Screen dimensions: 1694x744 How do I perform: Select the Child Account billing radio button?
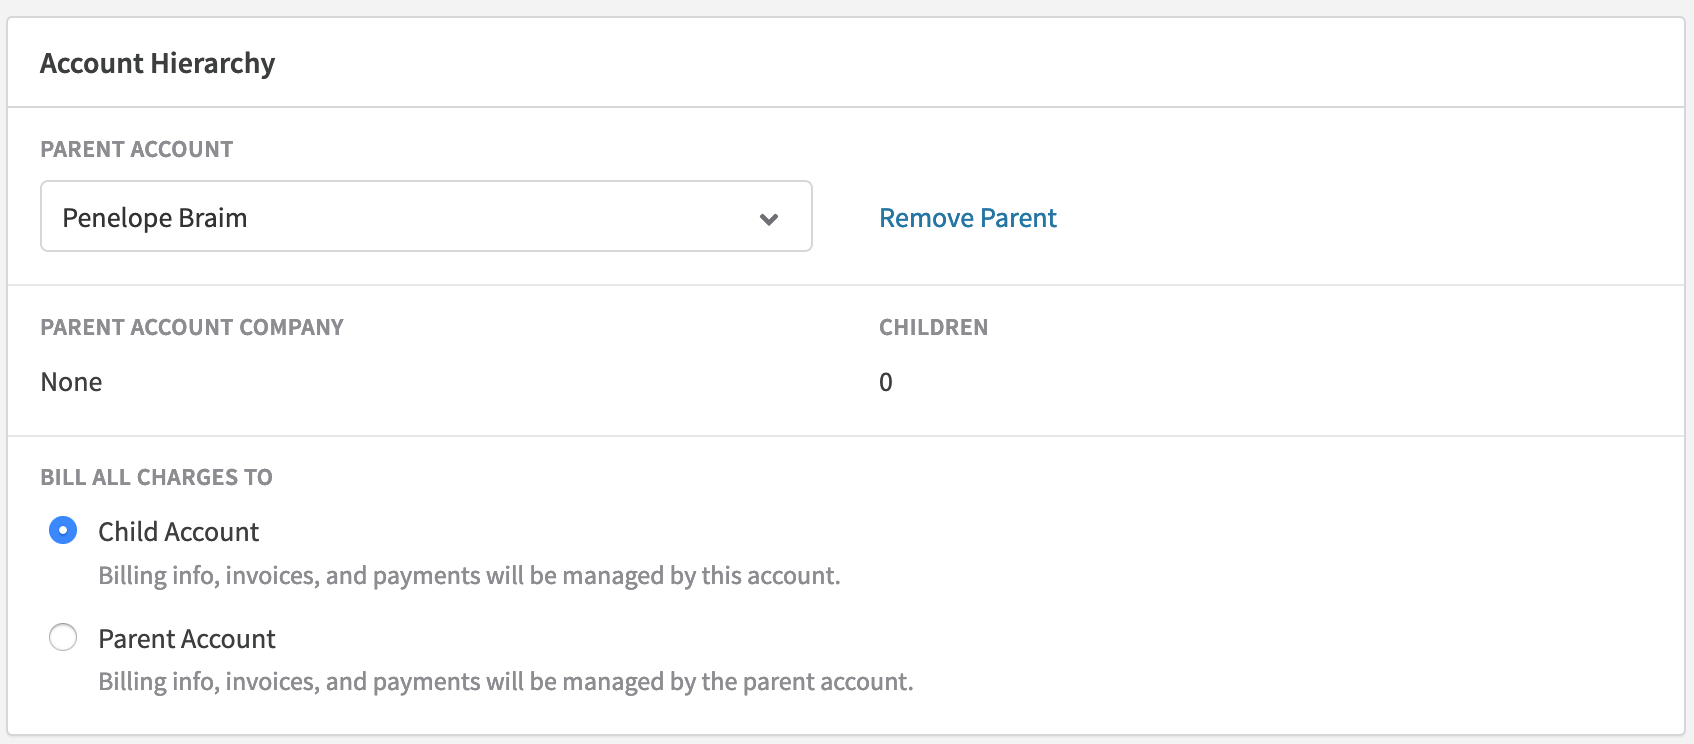[x=63, y=530]
